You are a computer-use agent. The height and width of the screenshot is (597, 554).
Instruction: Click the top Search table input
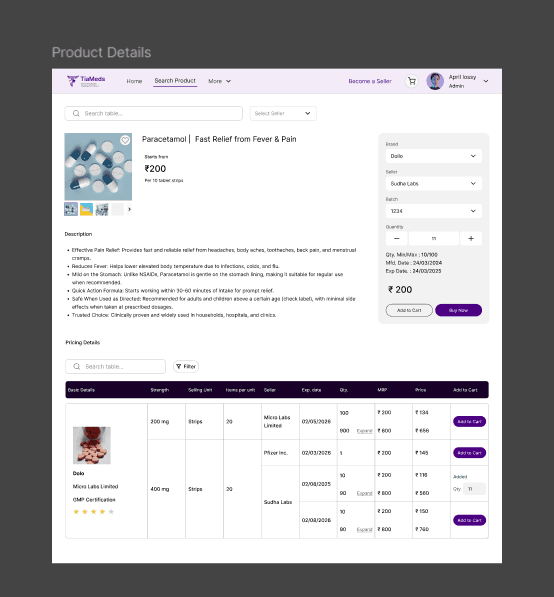pos(153,113)
